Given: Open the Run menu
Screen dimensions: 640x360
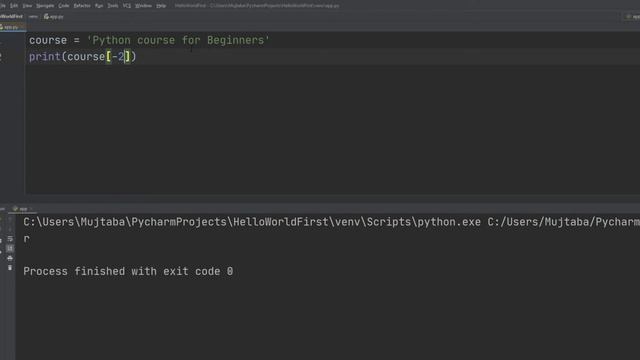Looking at the screenshot, I should (x=99, y=6).
